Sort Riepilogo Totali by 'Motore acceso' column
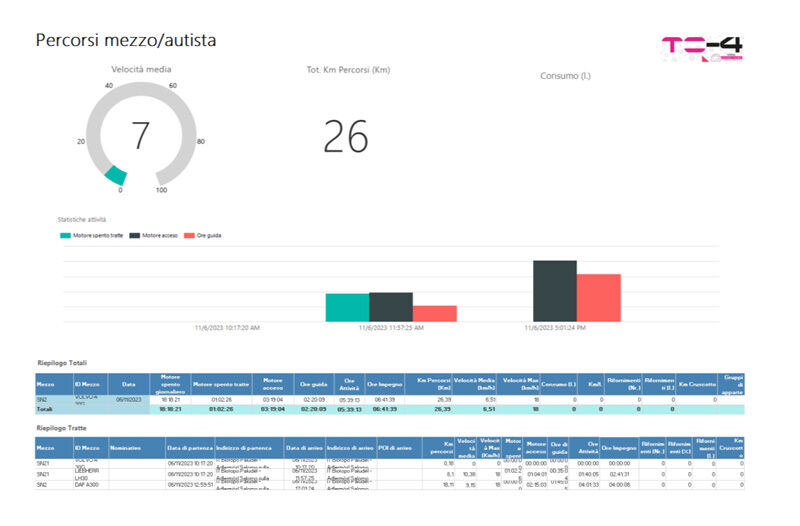The width and height of the screenshot is (800, 526). point(273,383)
